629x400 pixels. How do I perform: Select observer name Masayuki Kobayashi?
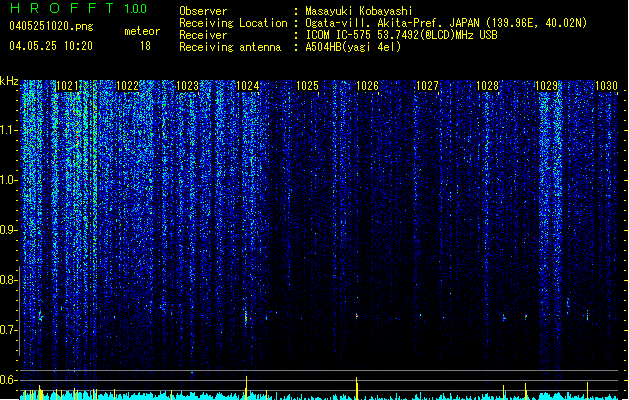359,11
